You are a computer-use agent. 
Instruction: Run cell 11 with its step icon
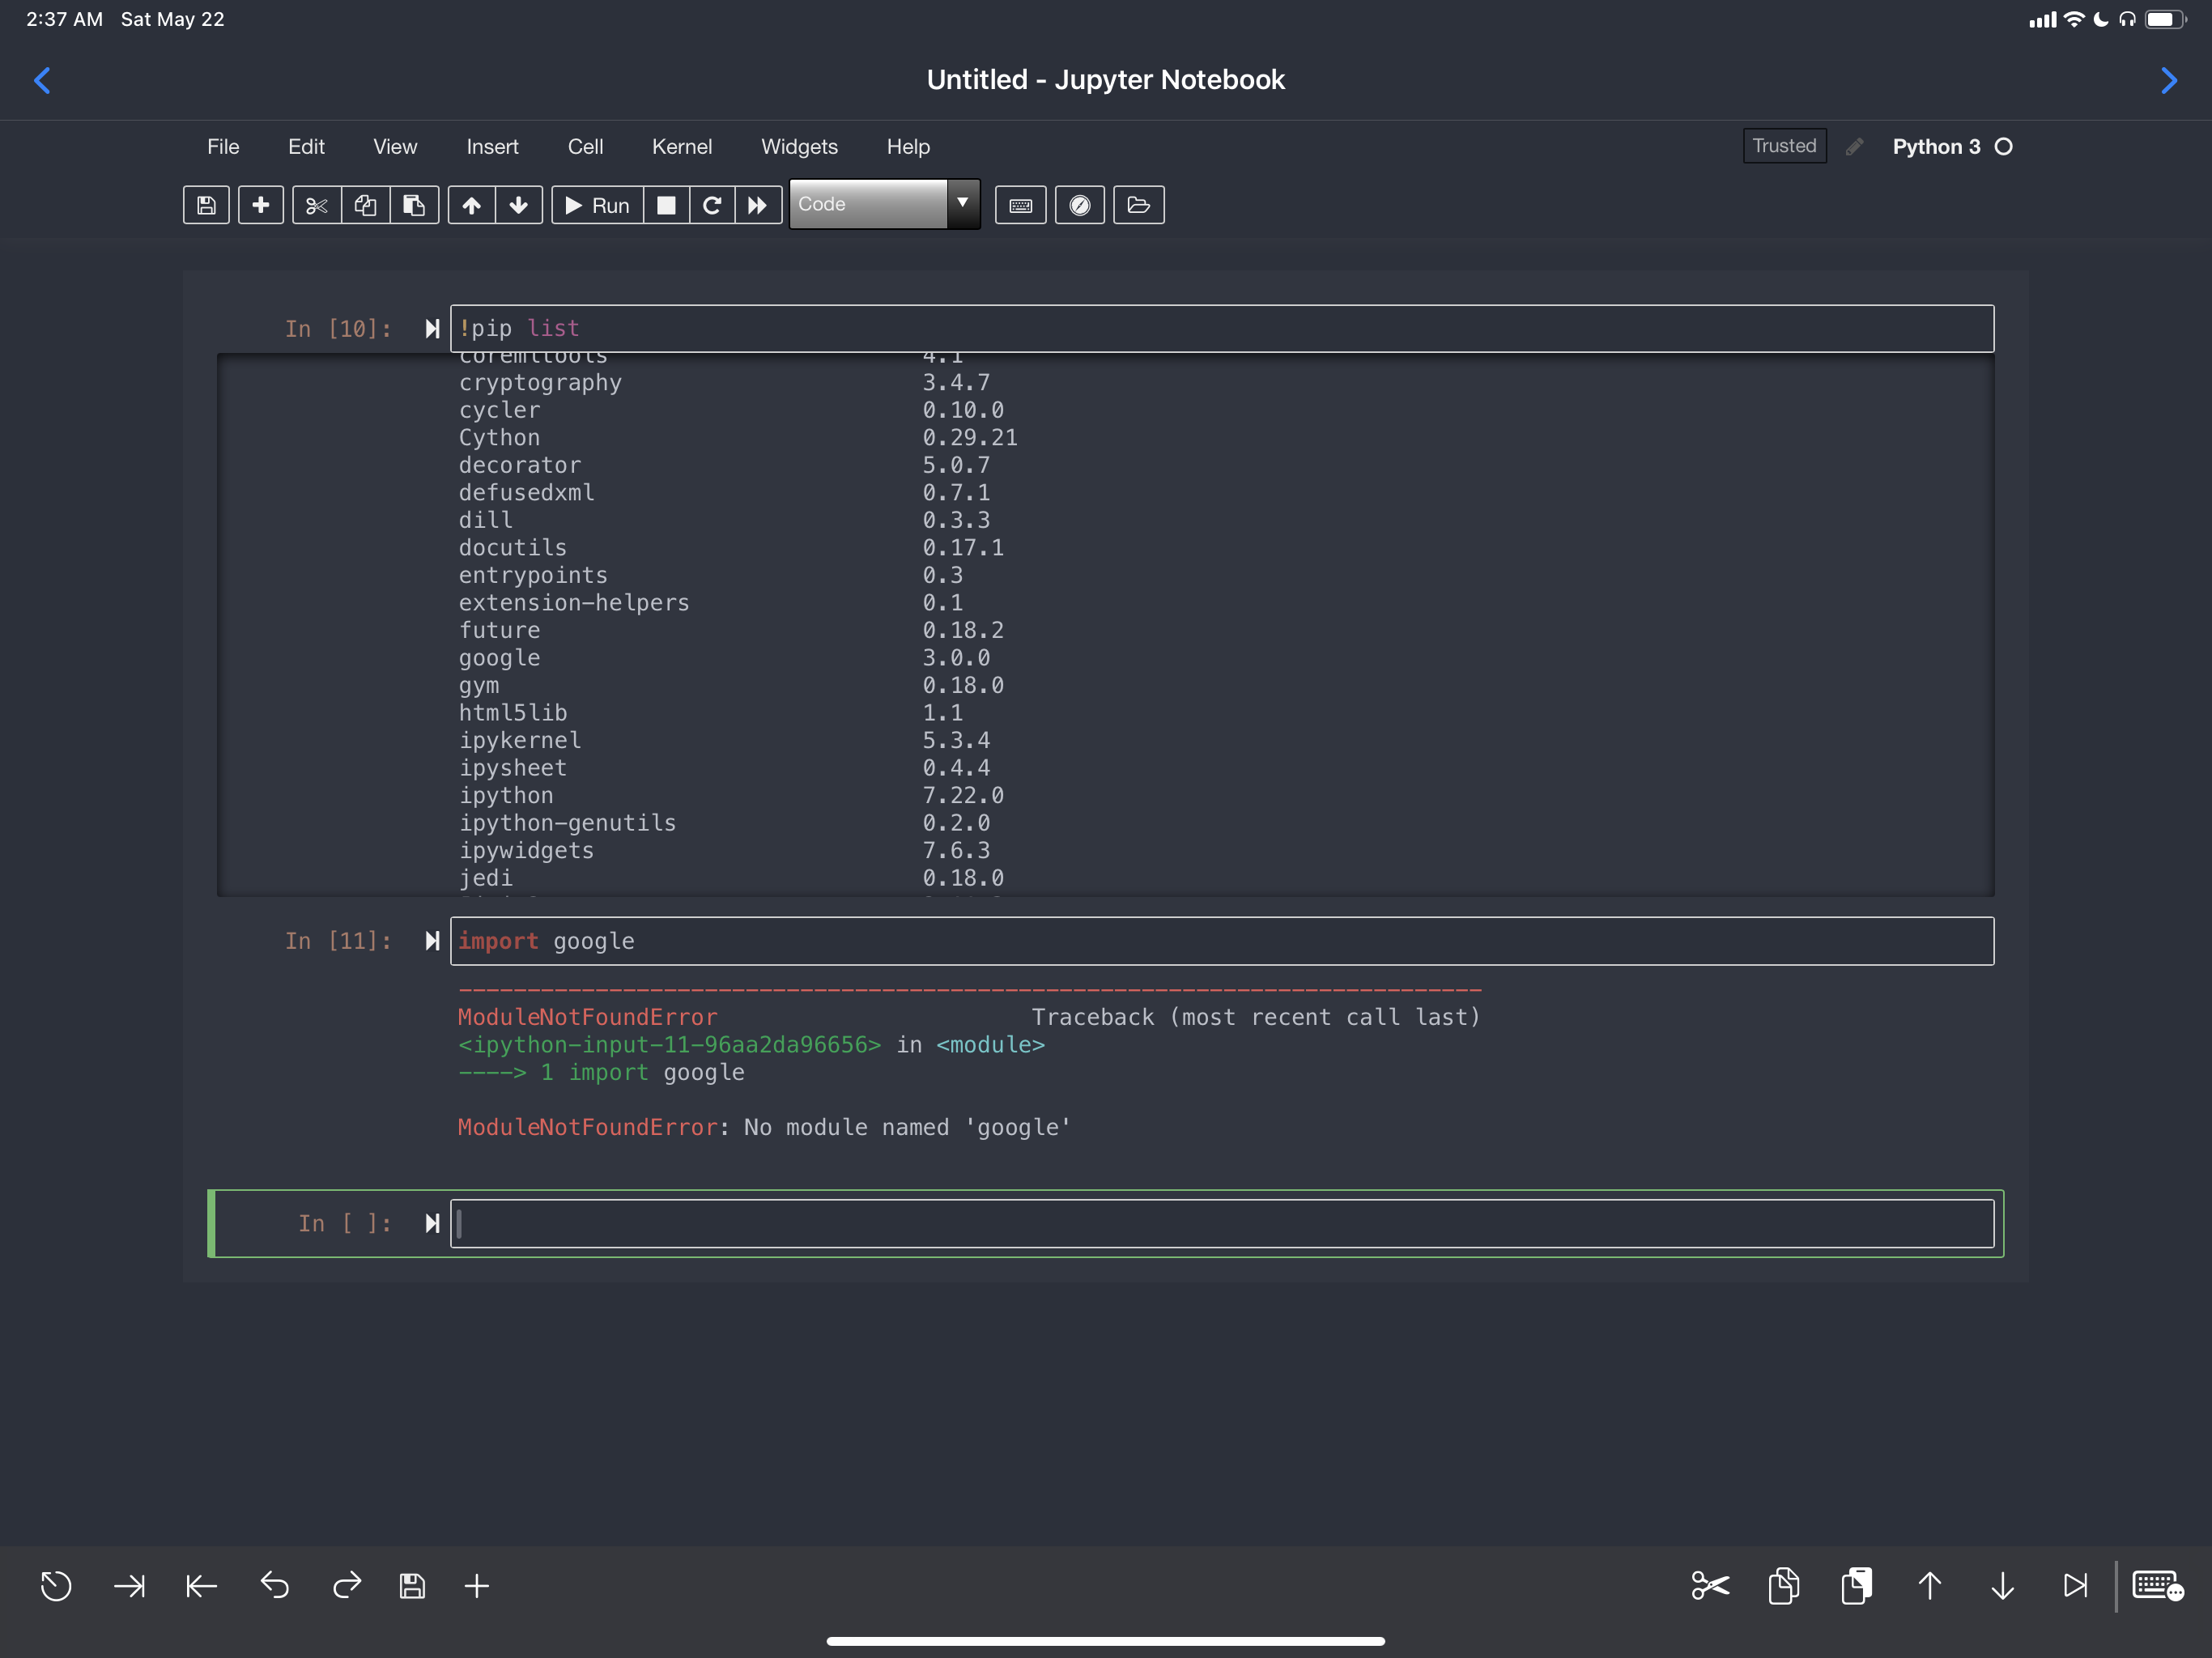[432, 941]
